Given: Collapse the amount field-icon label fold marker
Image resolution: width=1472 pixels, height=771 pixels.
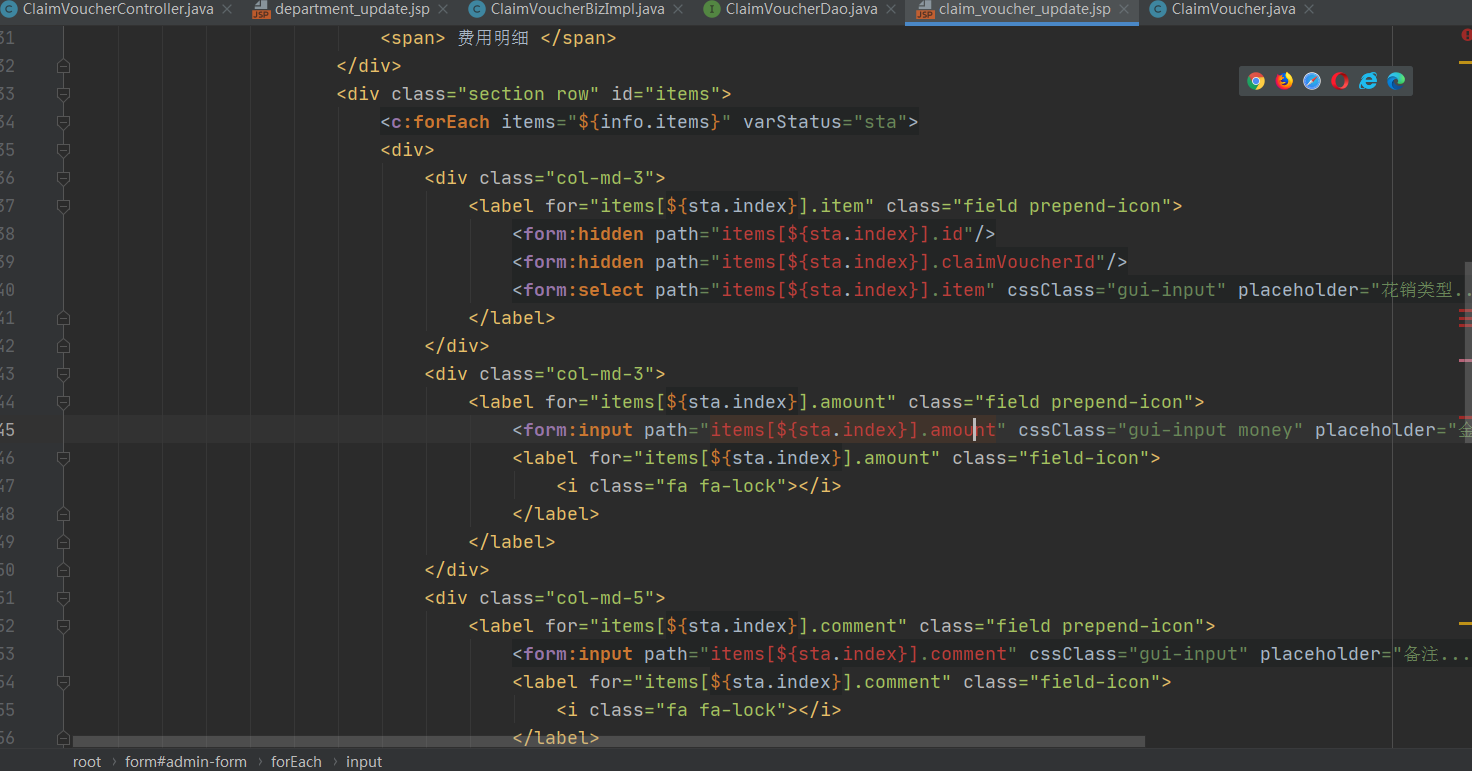Looking at the screenshot, I should click(64, 458).
